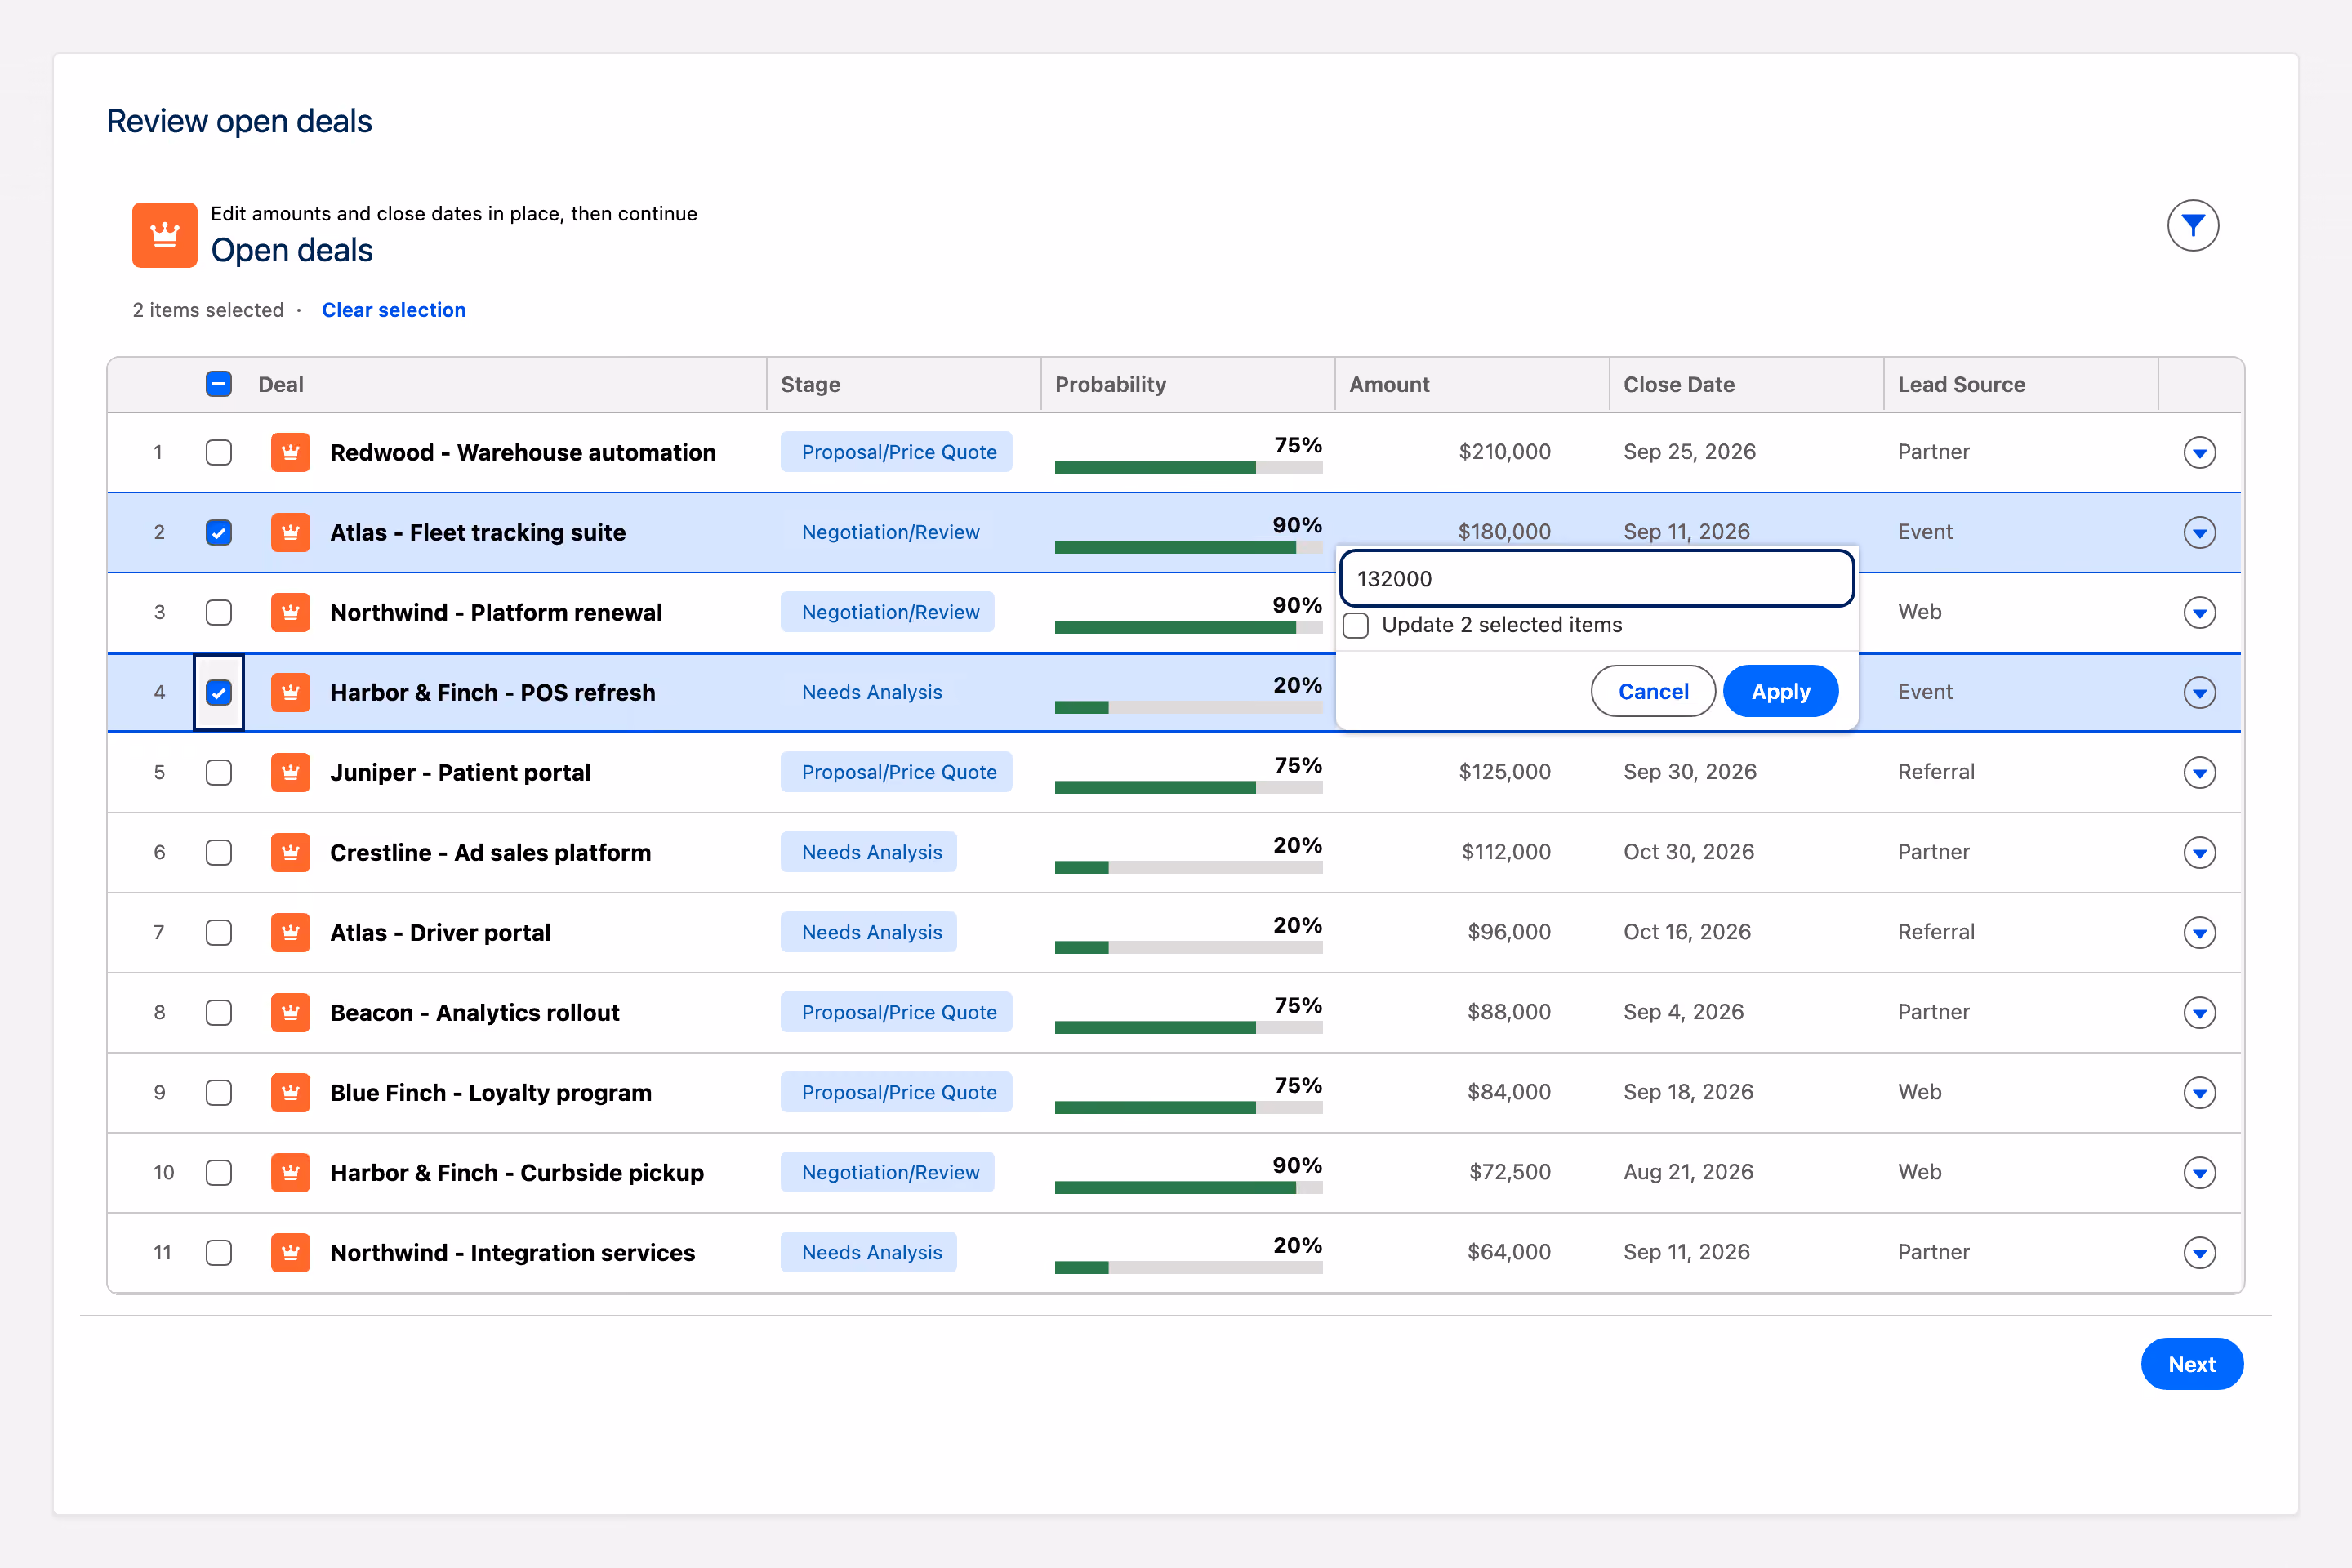This screenshot has height=1568, width=2352.
Task: Click Northwind - Integration services opportunity icon
Action: click(290, 1252)
